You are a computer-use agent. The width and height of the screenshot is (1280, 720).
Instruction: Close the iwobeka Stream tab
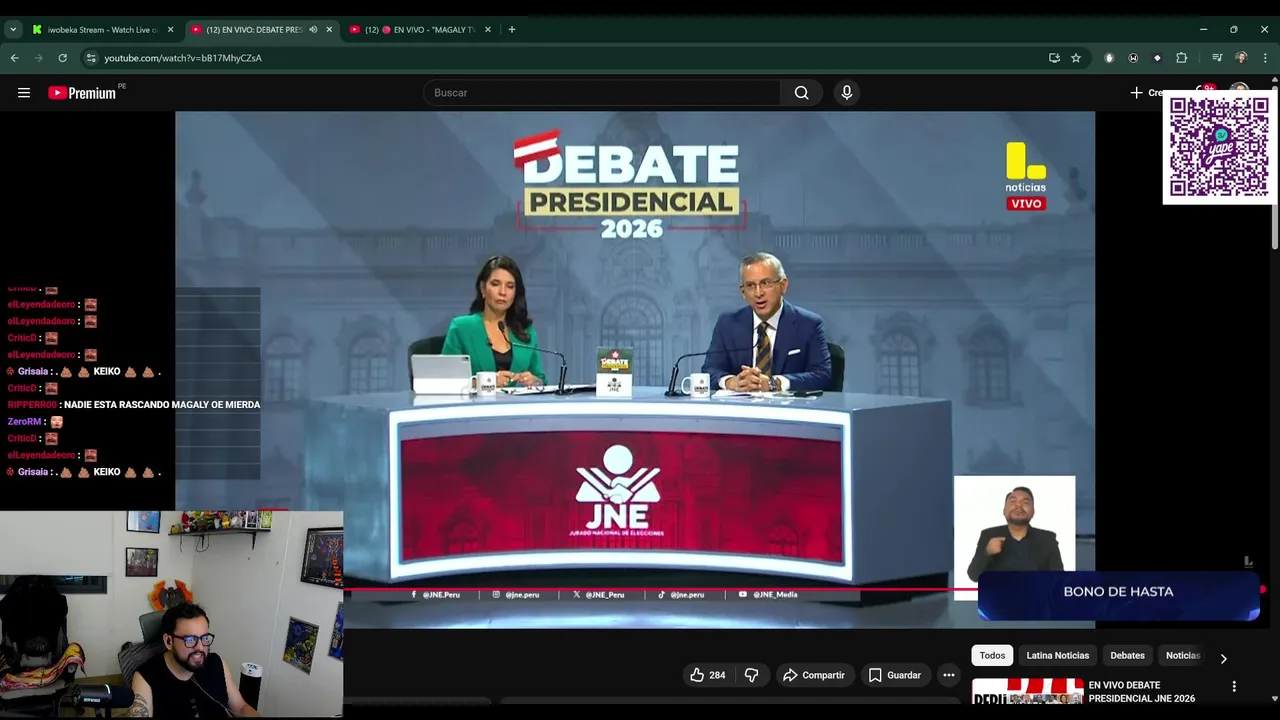pyautogui.click(x=170, y=30)
